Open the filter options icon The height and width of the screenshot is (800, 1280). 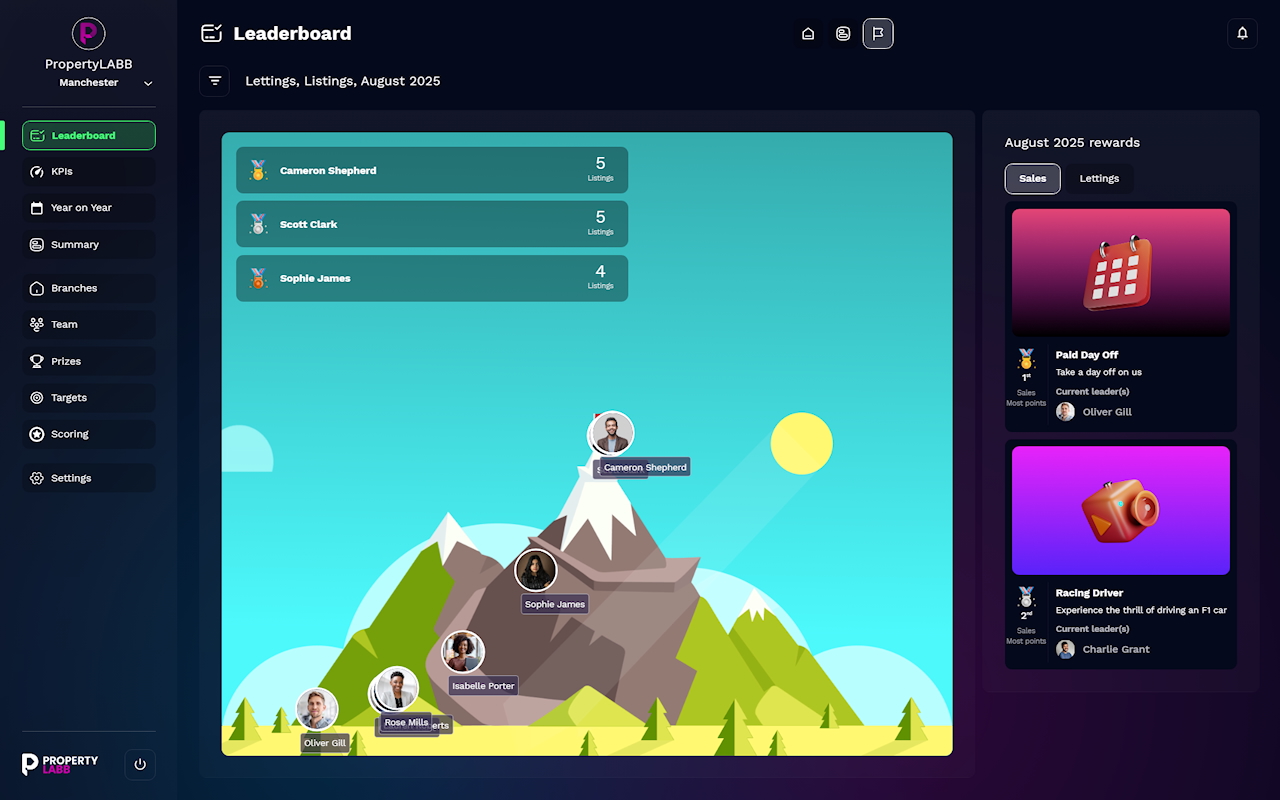(215, 81)
